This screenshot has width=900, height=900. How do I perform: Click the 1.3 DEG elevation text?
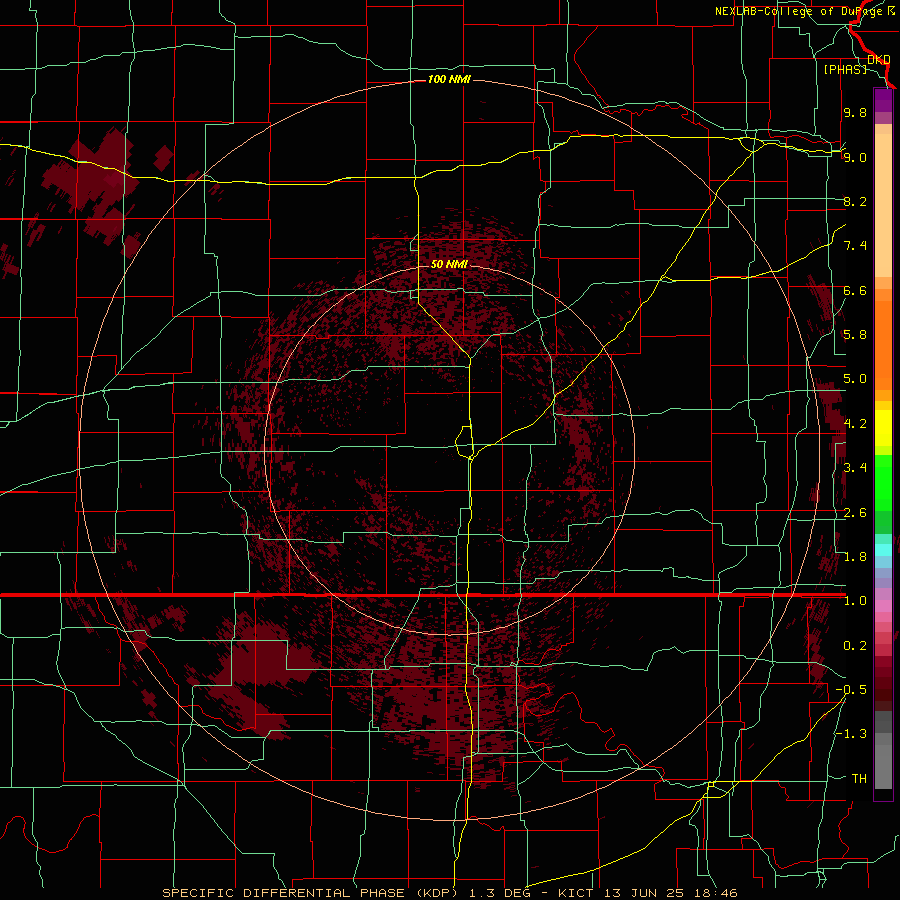click(501, 893)
